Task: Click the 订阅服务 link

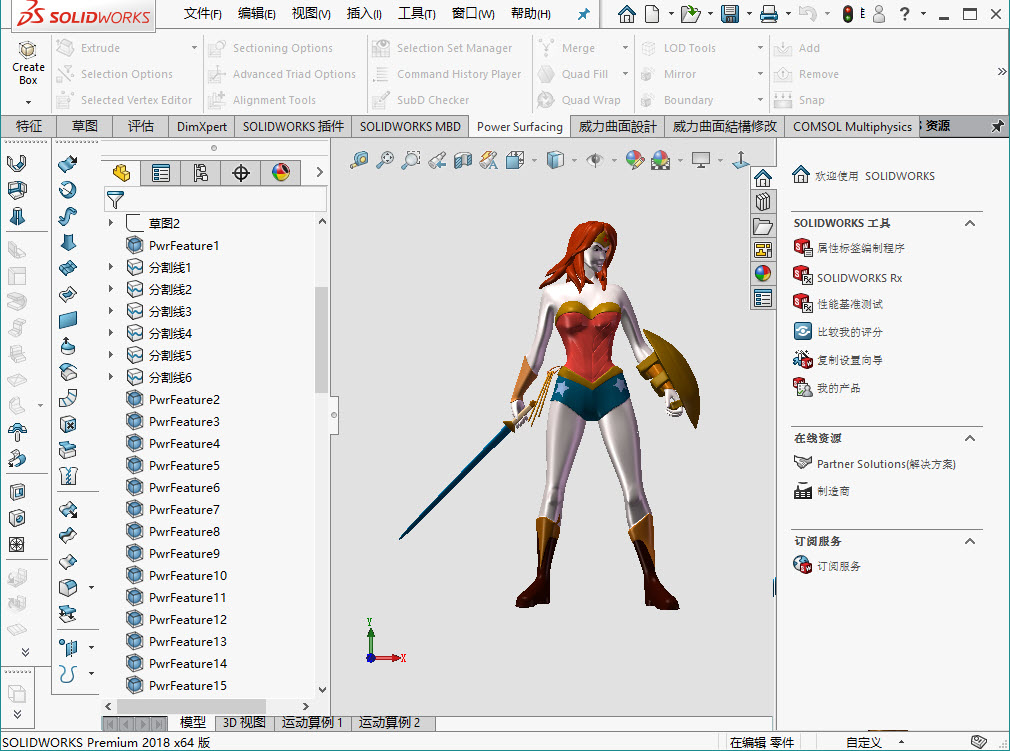Action: (x=839, y=566)
